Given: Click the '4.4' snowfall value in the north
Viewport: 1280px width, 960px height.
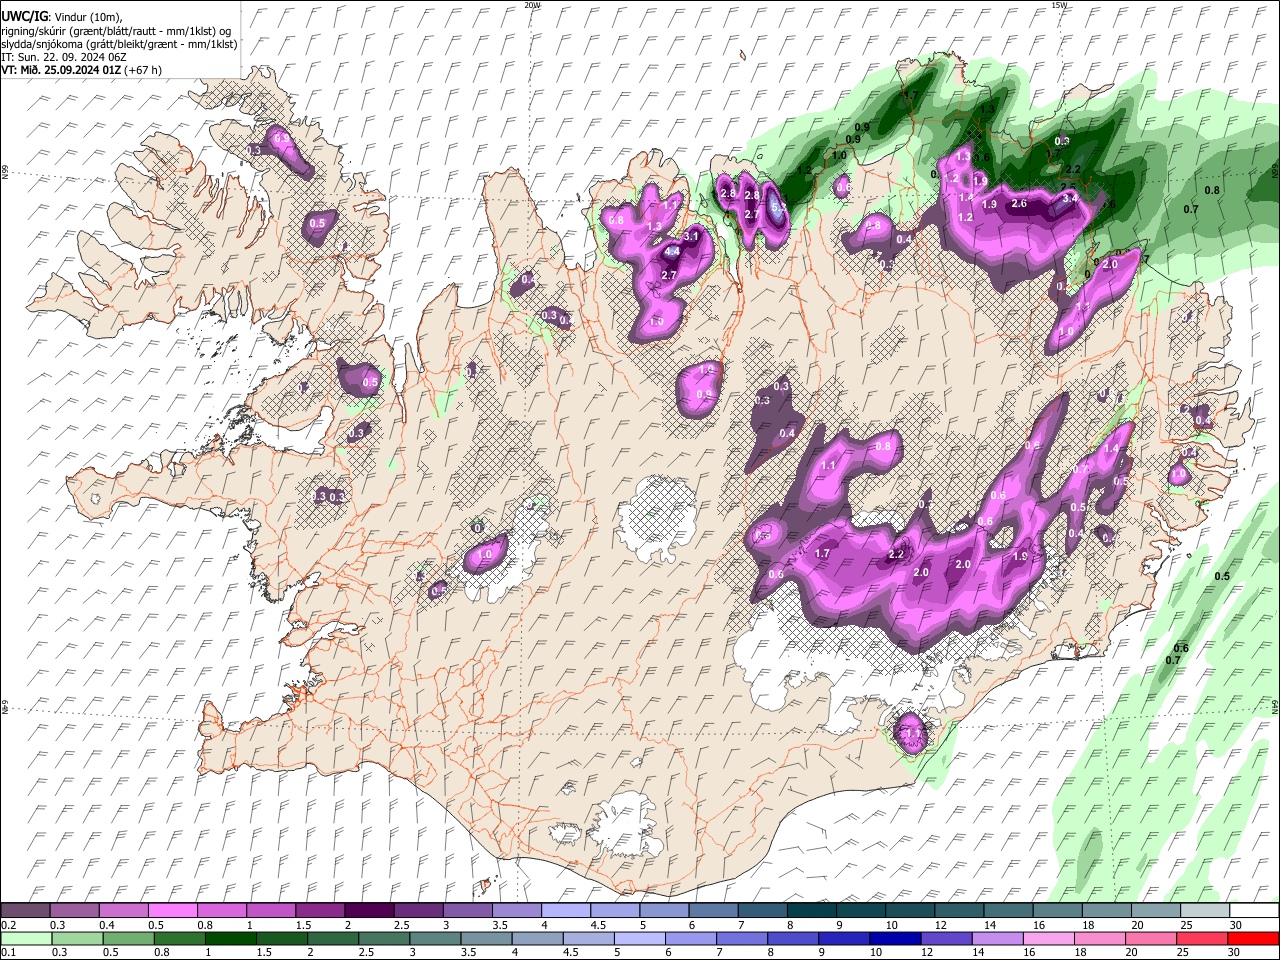Looking at the screenshot, I should coord(672,252).
